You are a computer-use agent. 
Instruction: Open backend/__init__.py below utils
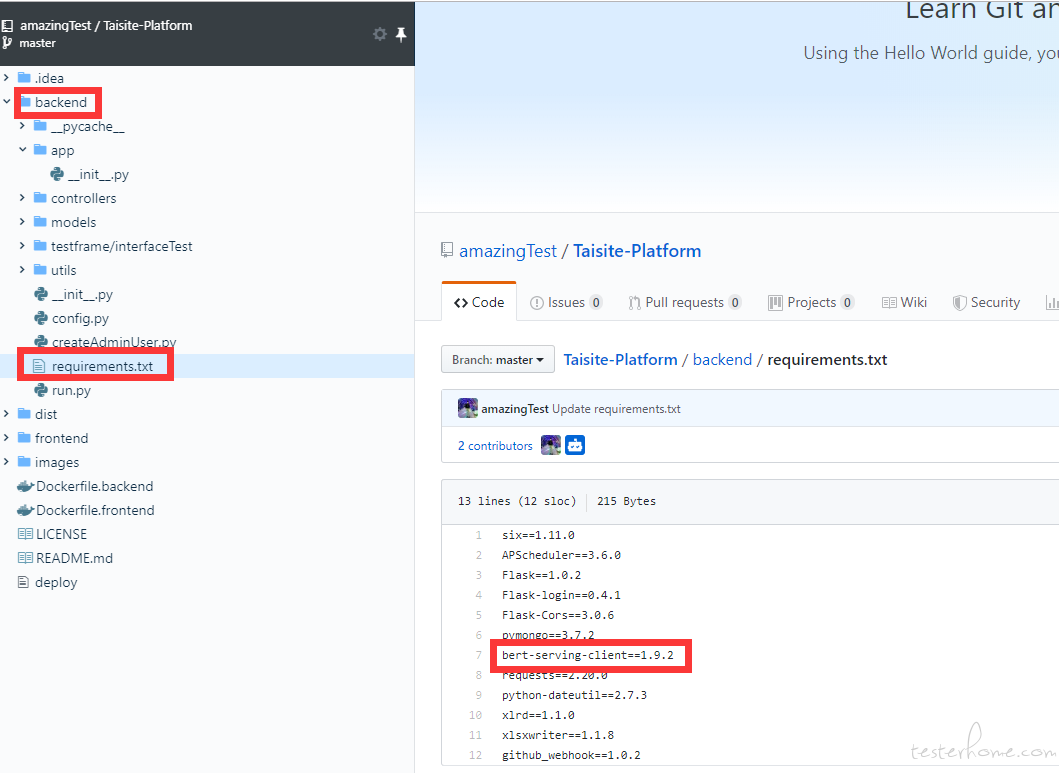pos(82,294)
